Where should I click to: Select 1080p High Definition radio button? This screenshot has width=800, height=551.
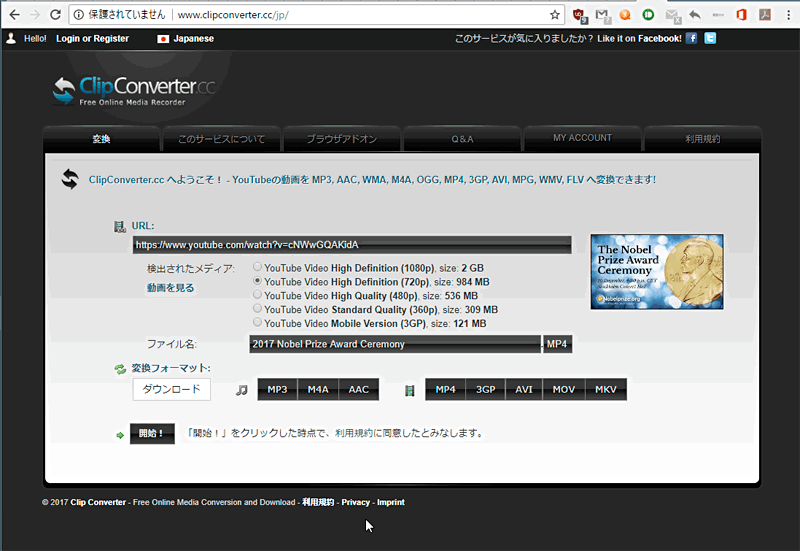tap(258, 267)
